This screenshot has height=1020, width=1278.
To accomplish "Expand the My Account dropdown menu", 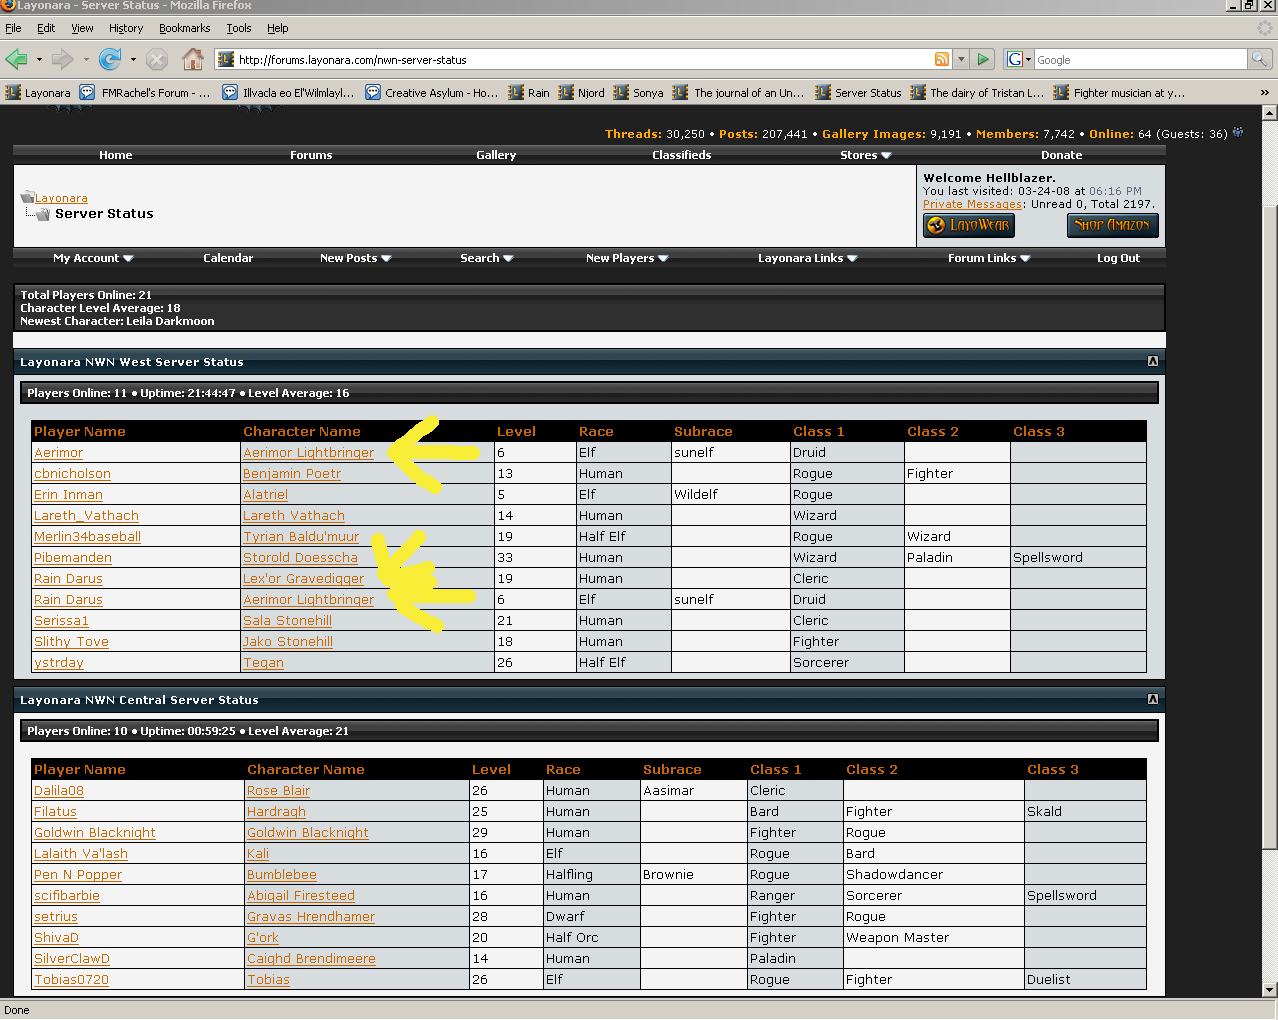I will (93, 258).
